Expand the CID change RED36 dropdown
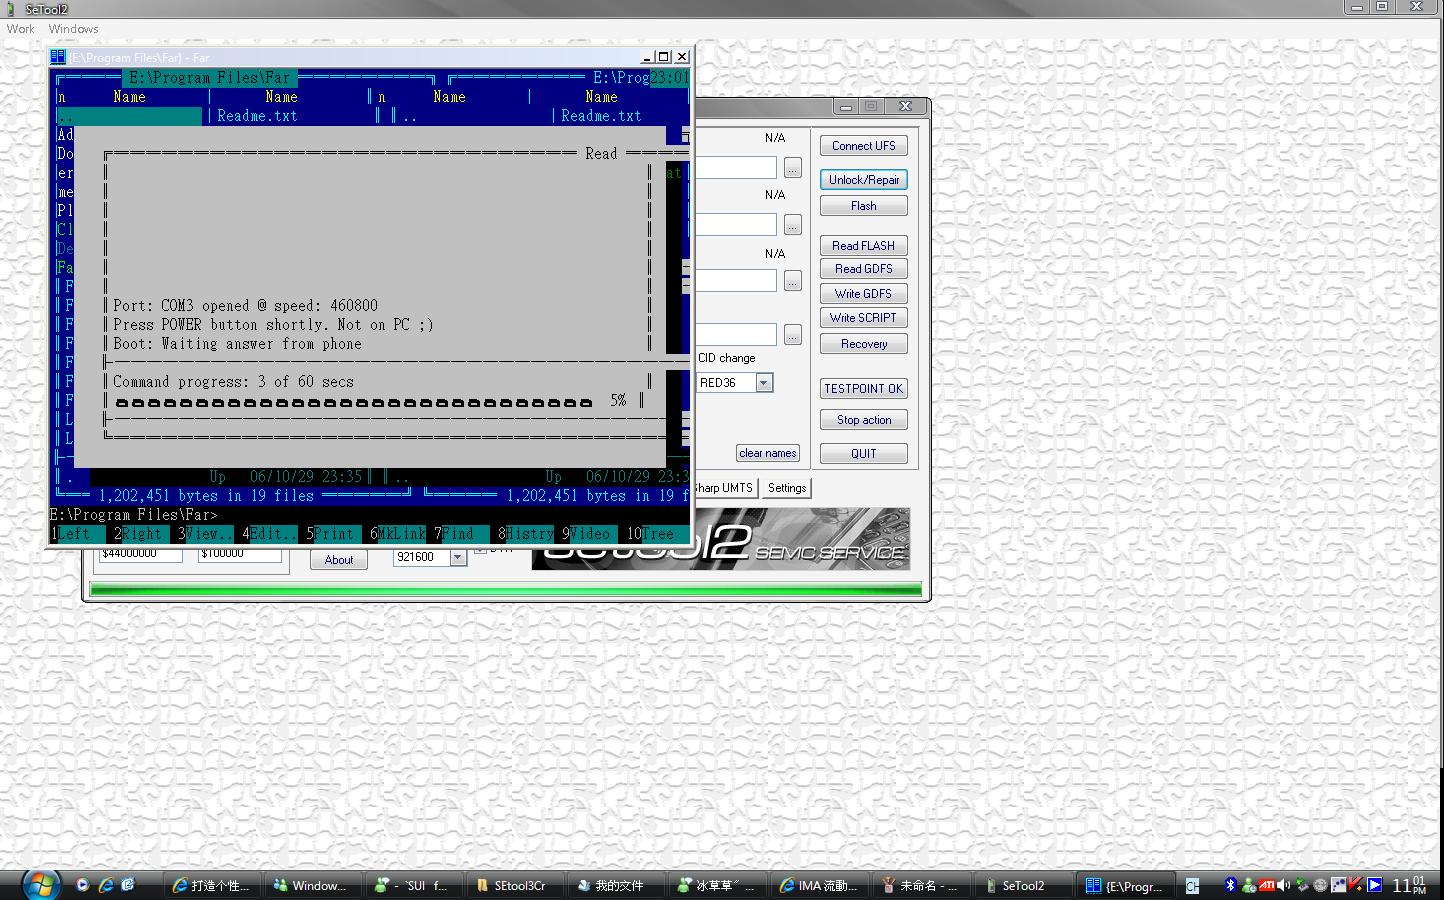 tap(764, 383)
